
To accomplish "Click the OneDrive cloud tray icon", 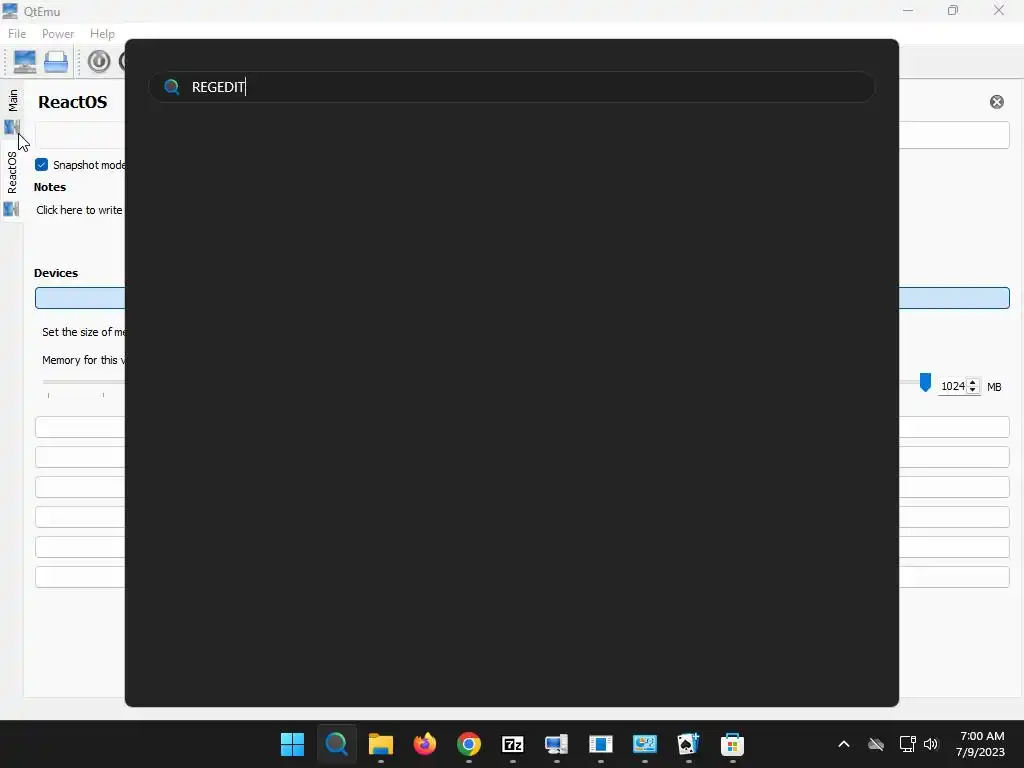I will point(876,744).
